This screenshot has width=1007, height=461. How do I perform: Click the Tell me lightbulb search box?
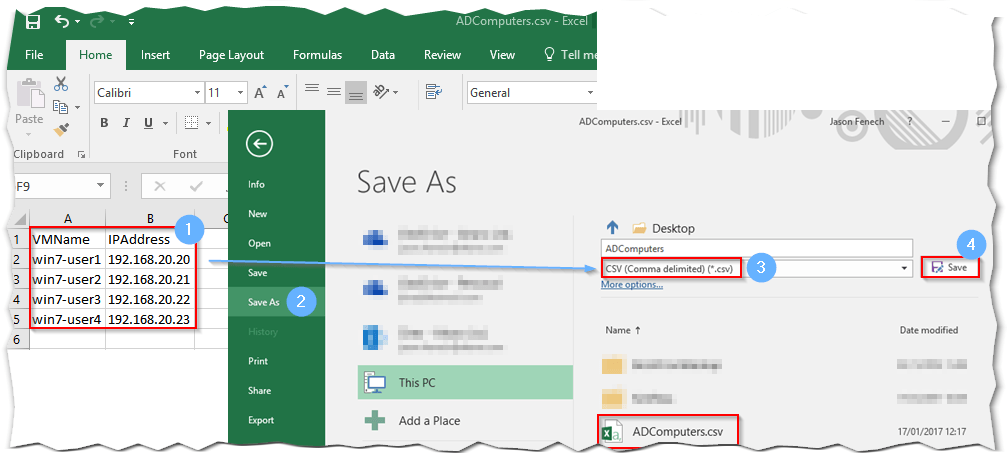pyautogui.click(x=570, y=55)
